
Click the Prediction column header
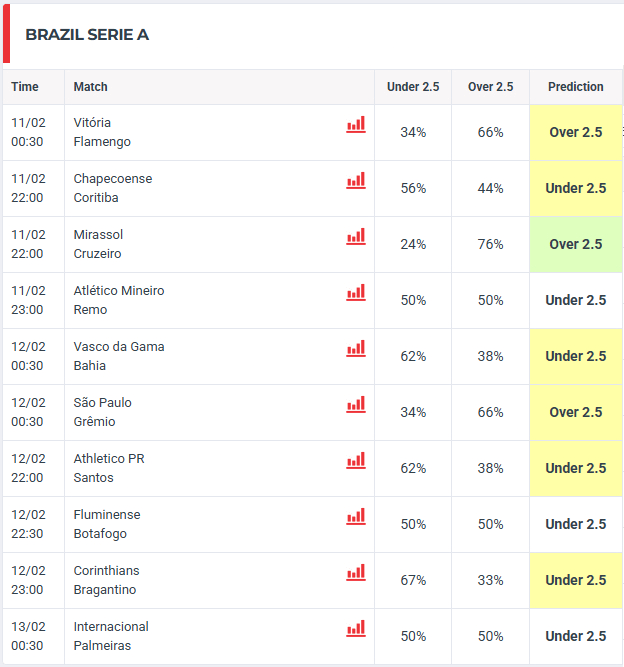[x=576, y=87]
